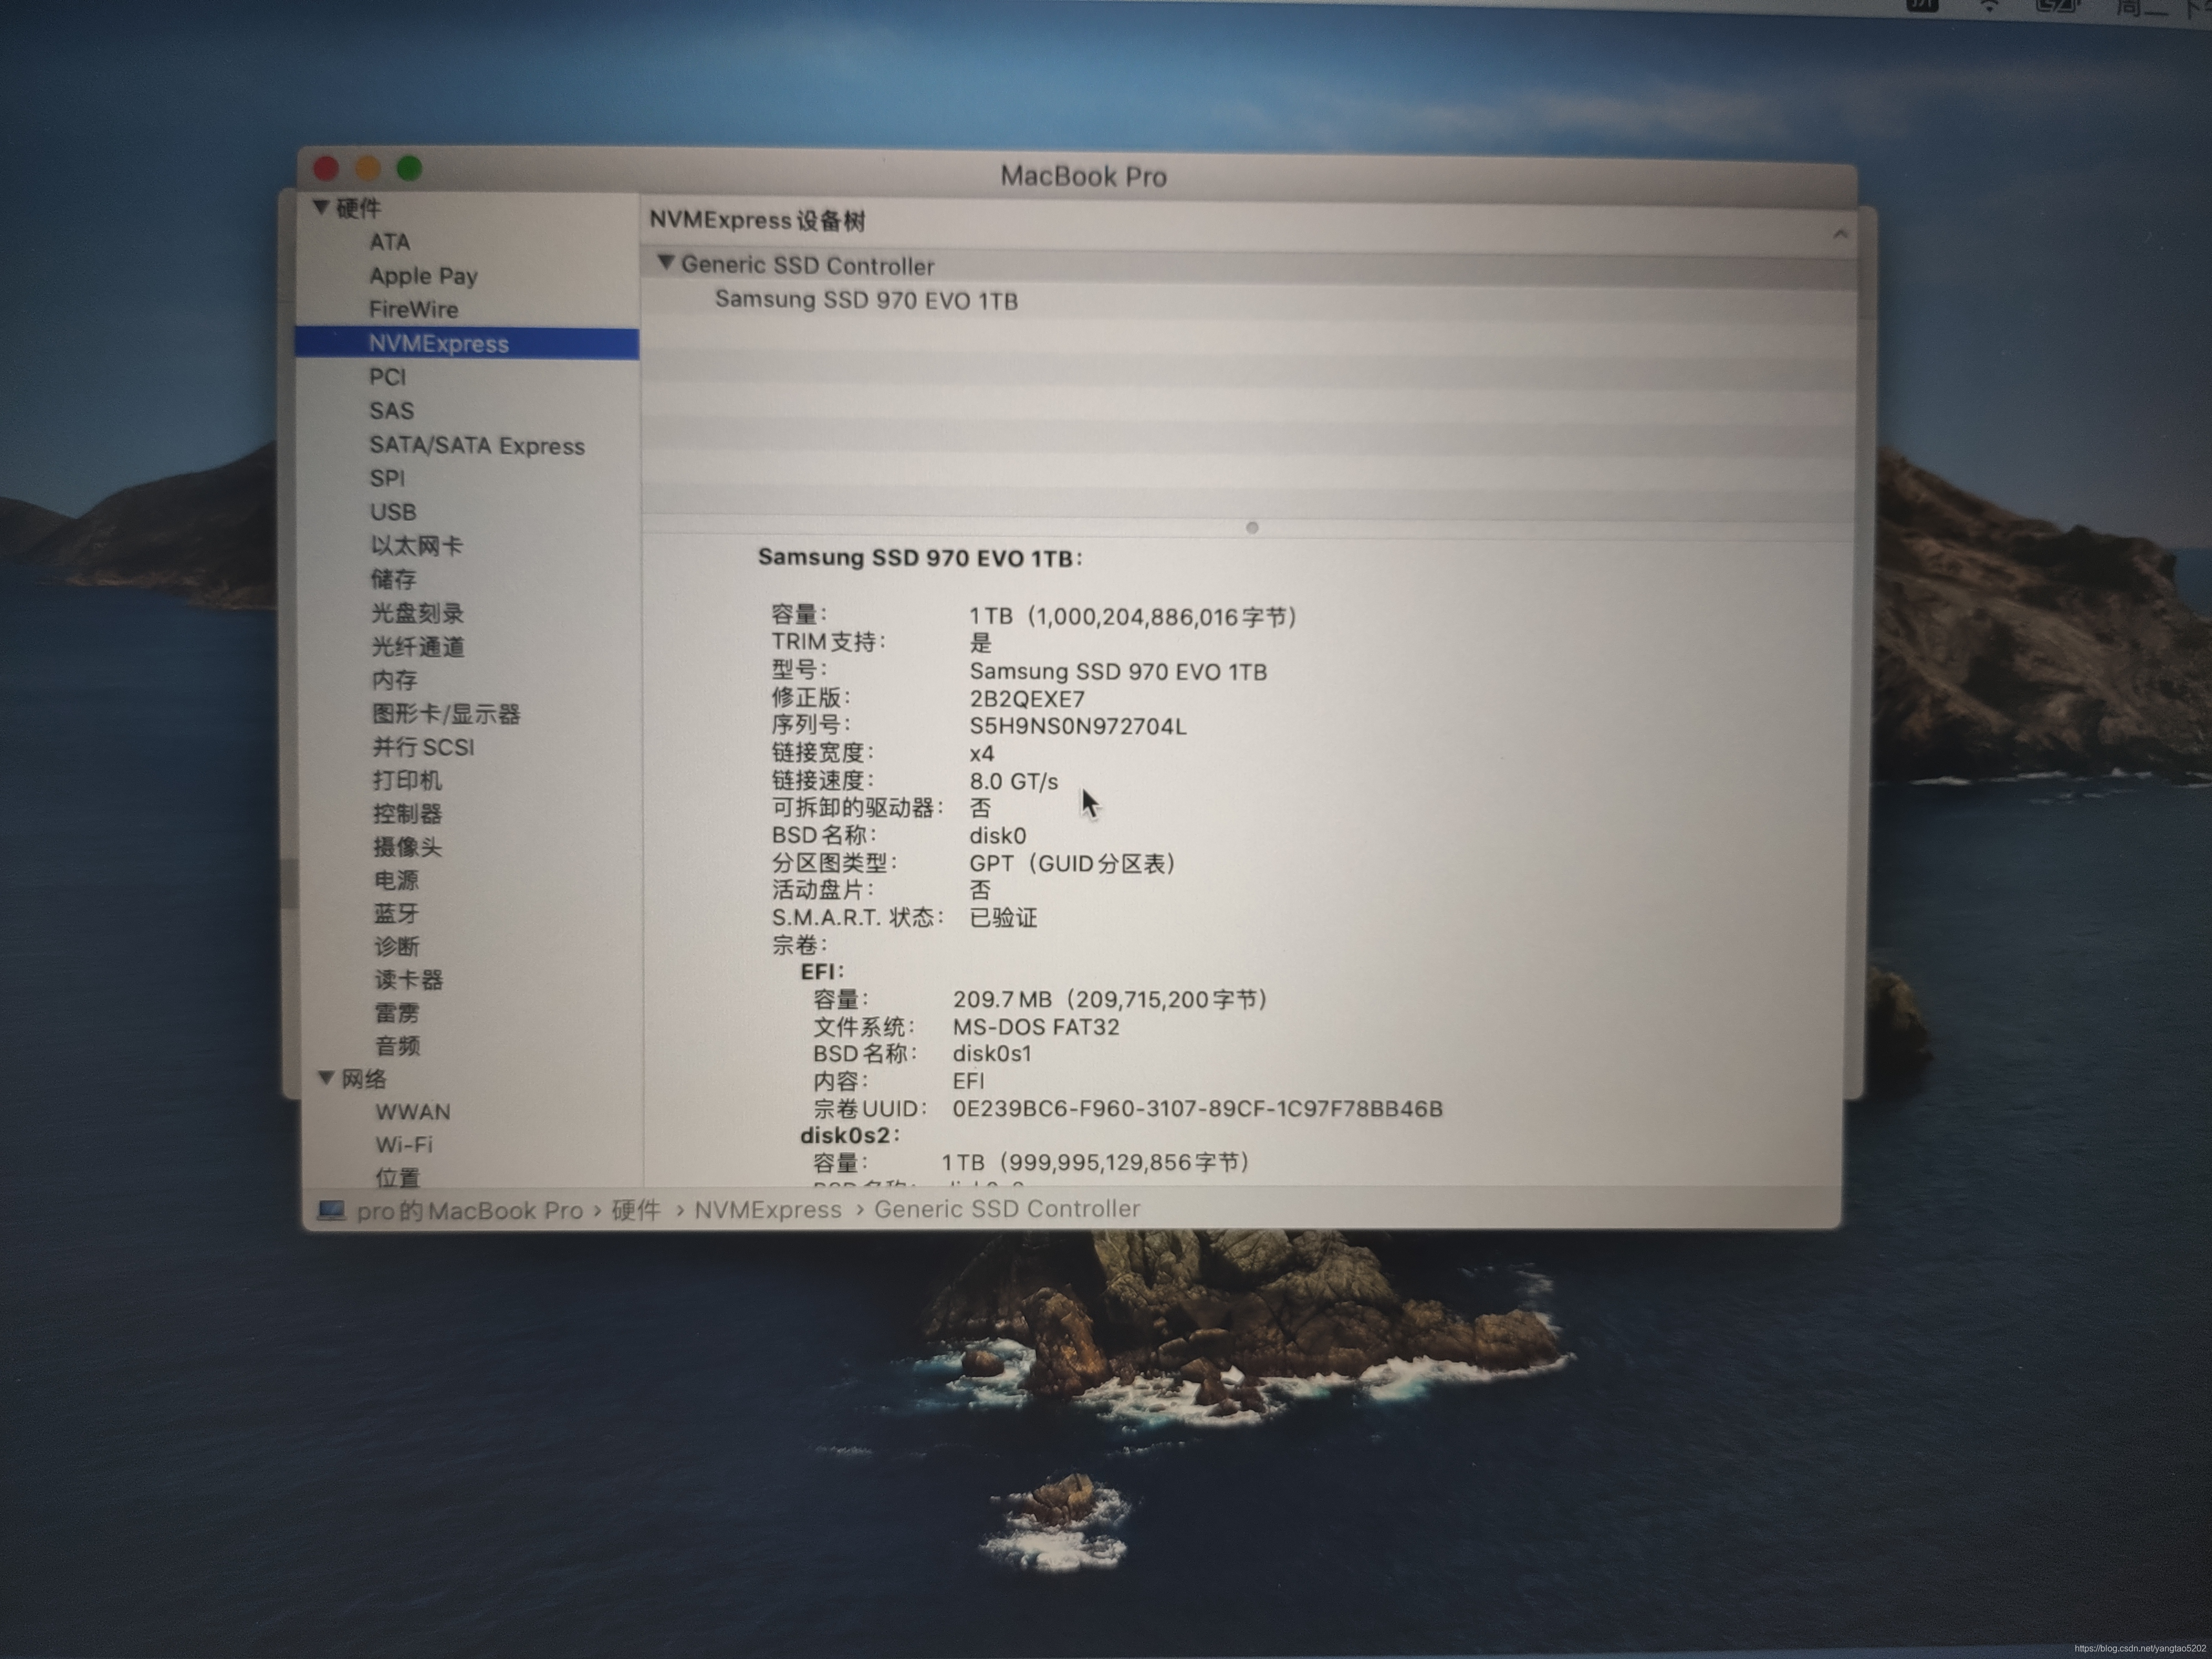Click the green zoom window button
This screenshot has width=2212, height=1659.
click(x=409, y=168)
